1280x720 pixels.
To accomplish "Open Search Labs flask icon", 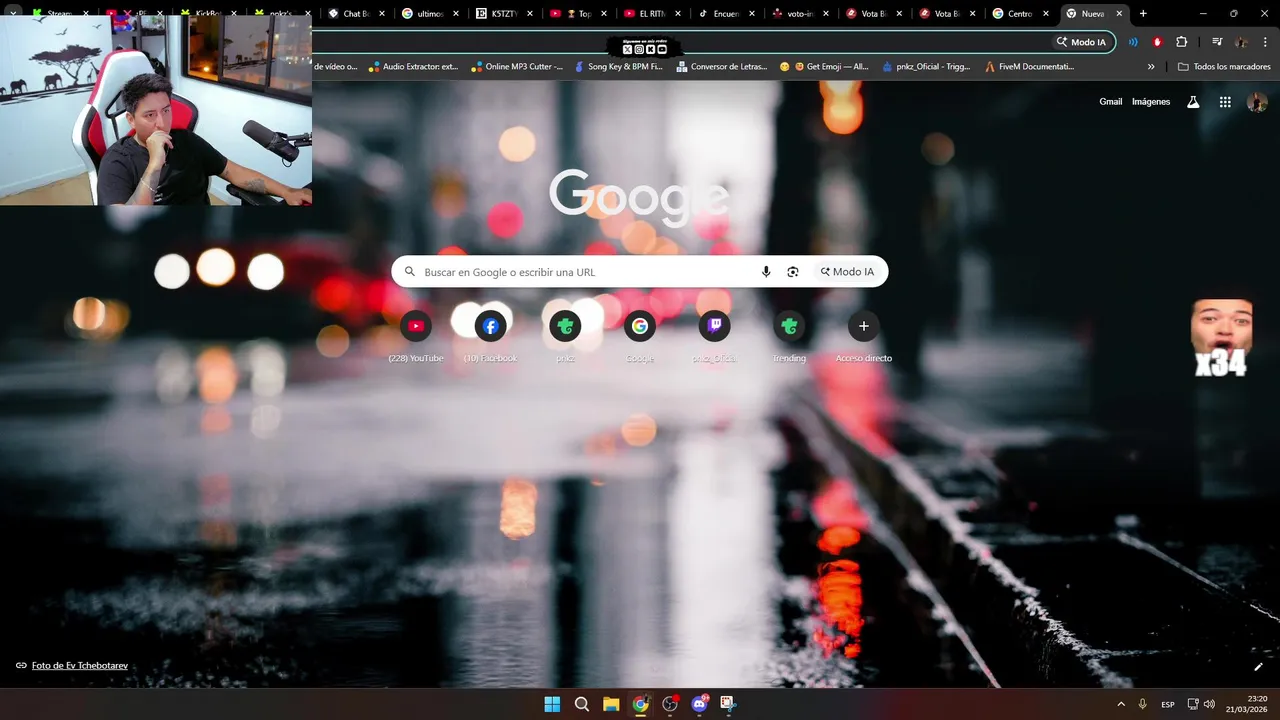I will tap(1193, 102).
